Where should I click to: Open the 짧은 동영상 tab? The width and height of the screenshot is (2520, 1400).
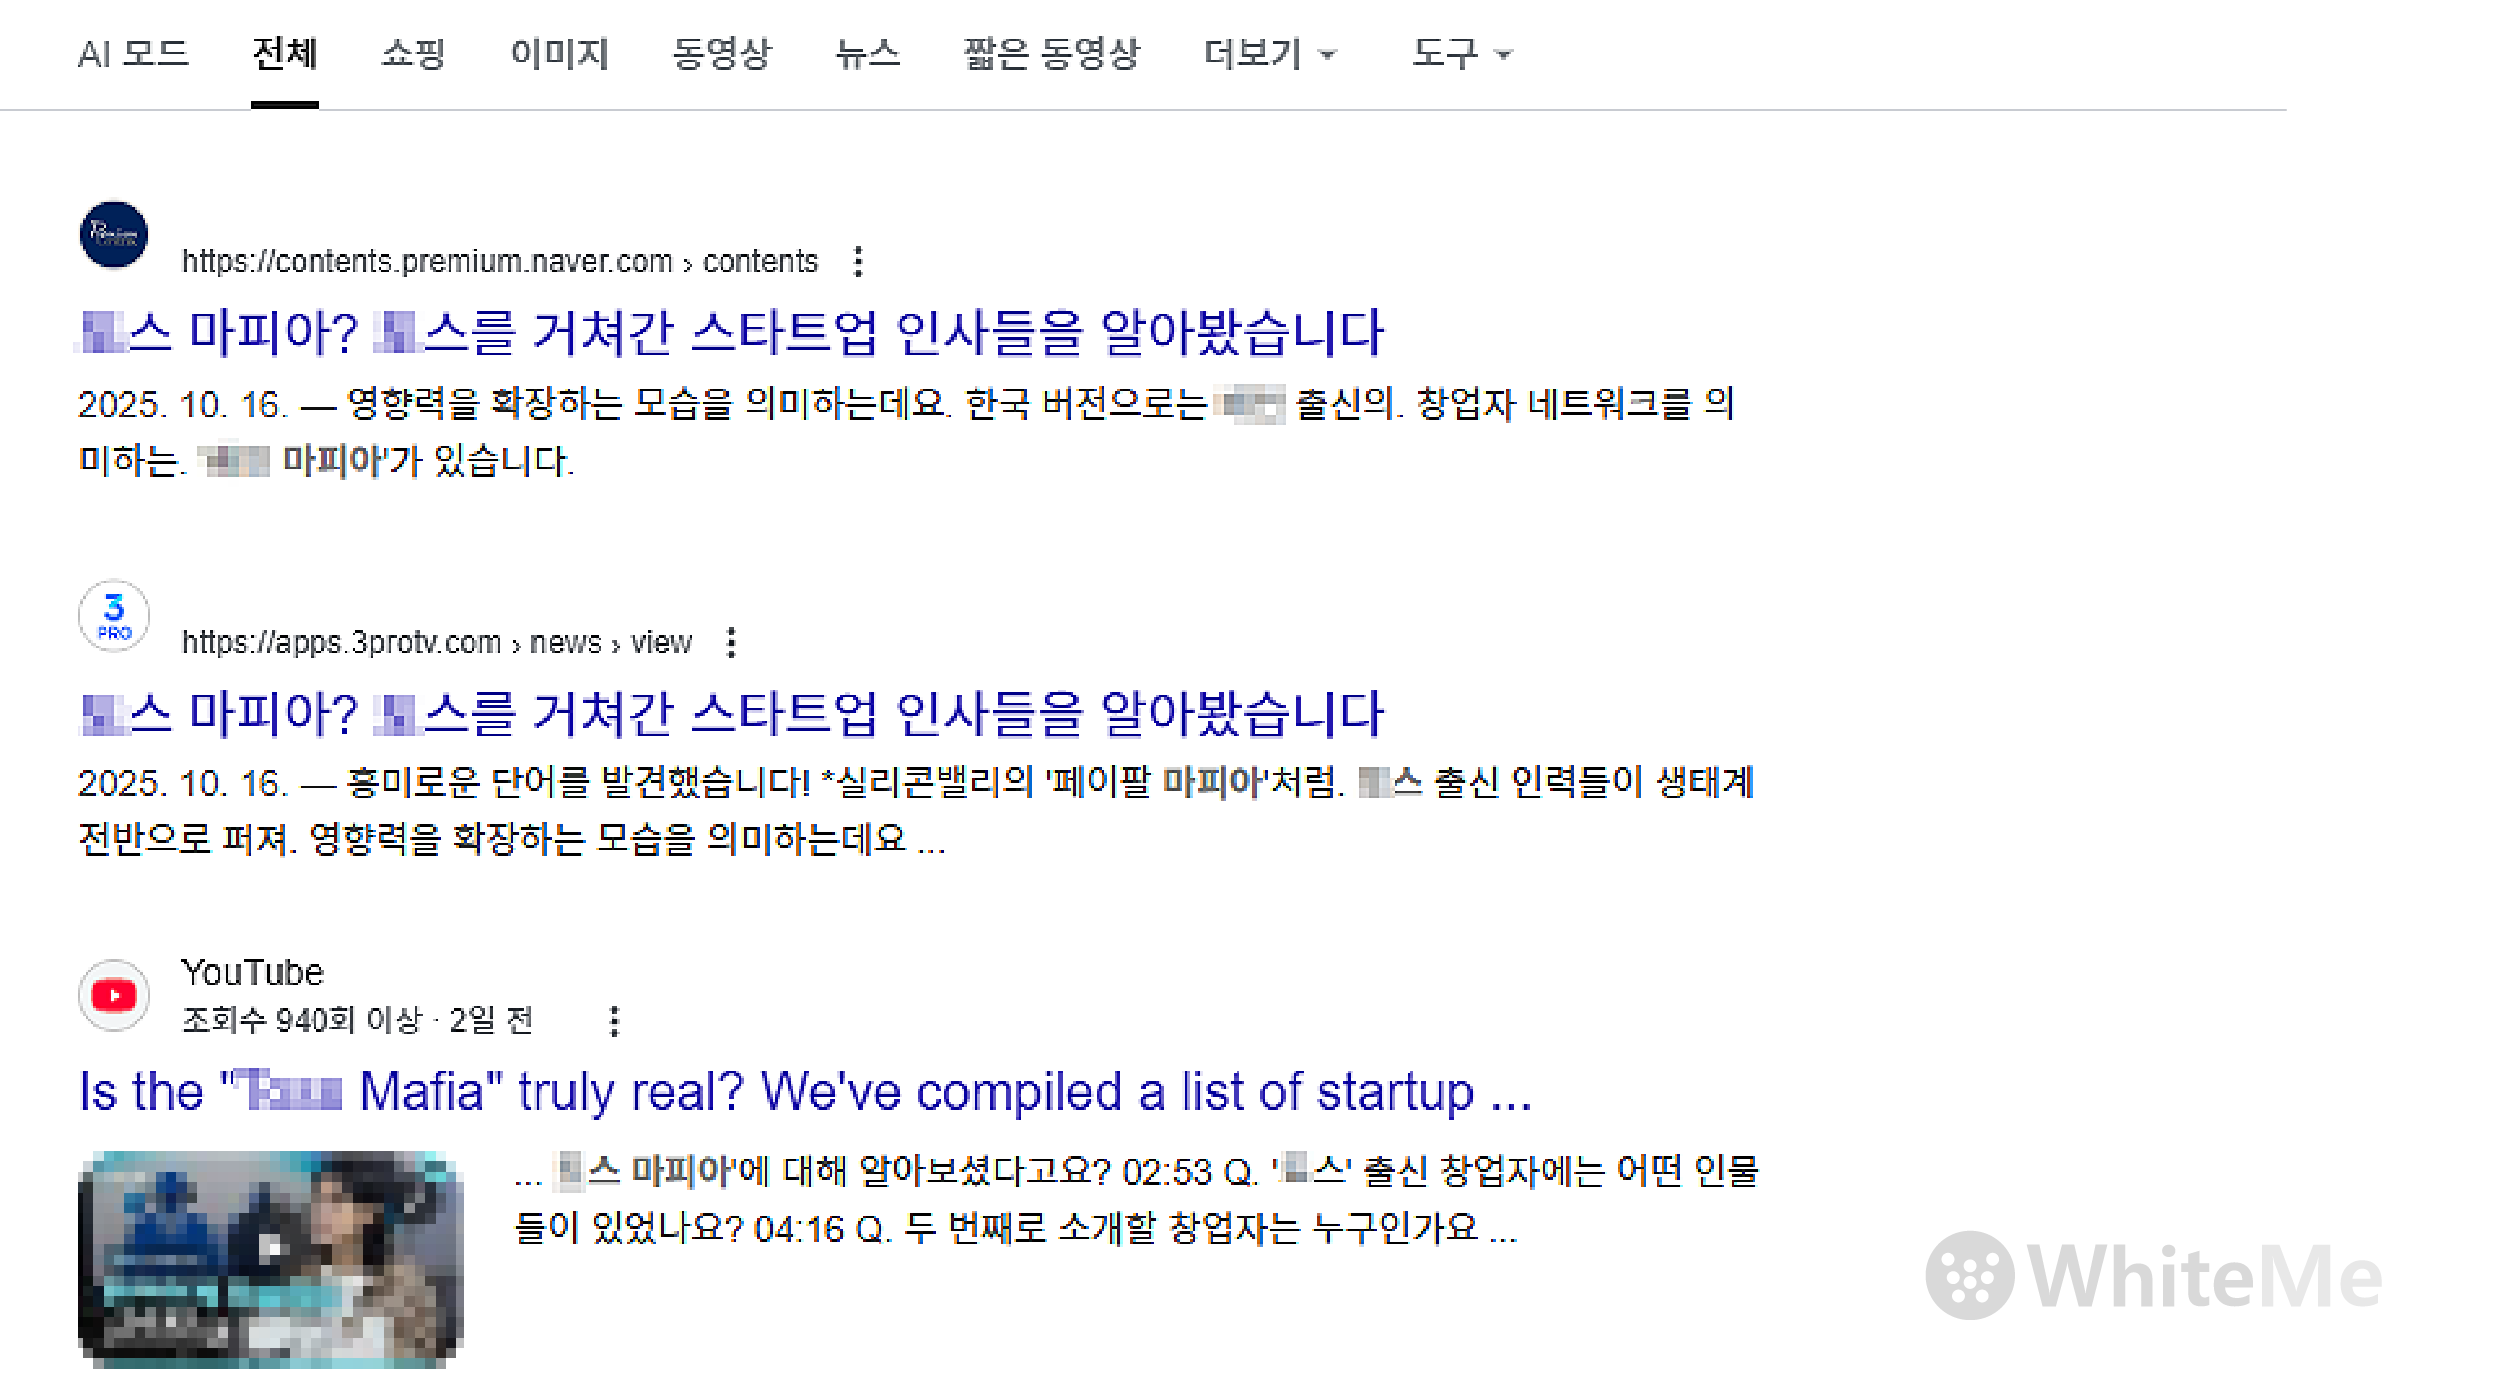1052,54
